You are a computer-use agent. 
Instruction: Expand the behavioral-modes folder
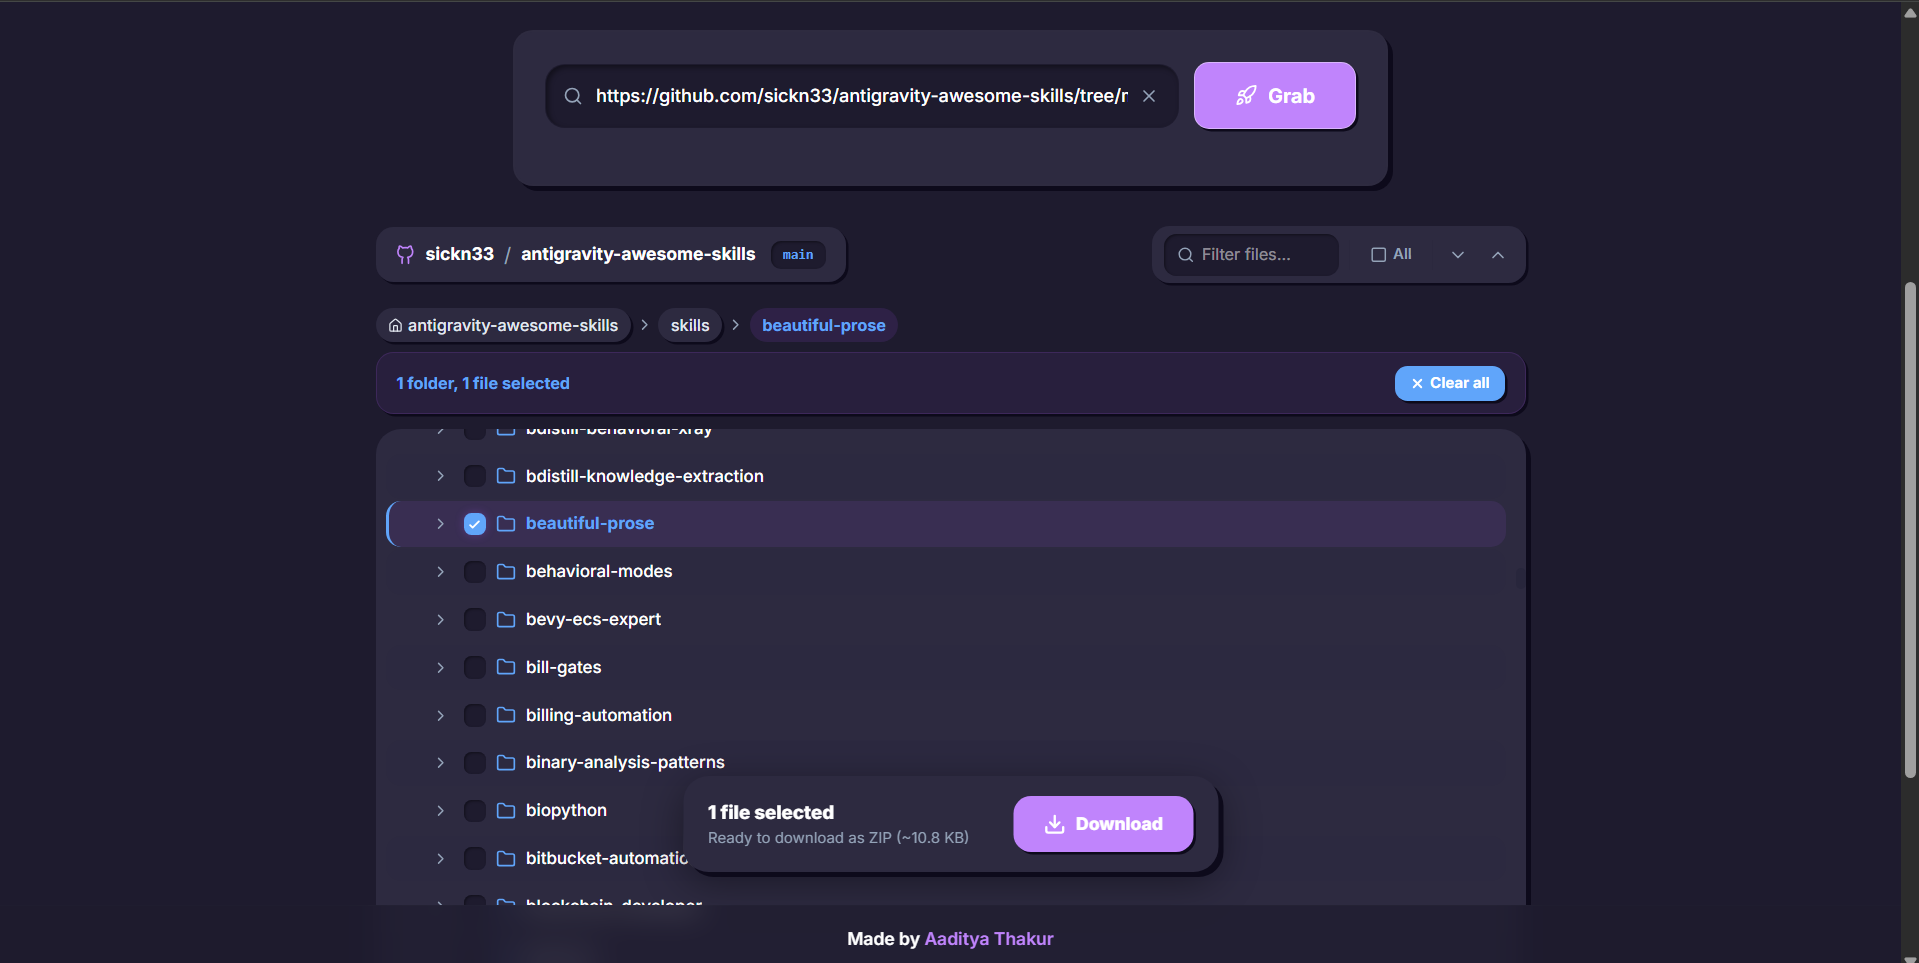(440, 571)
